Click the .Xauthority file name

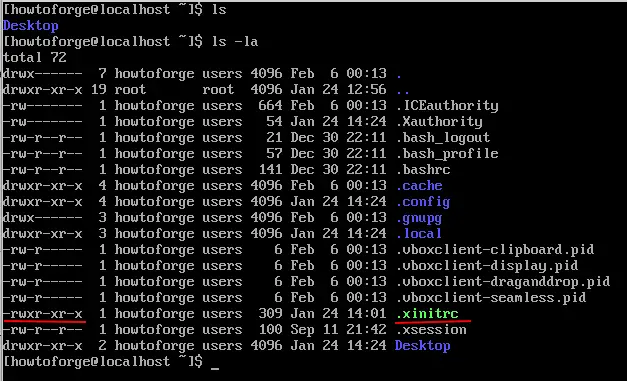click(439, 122)
